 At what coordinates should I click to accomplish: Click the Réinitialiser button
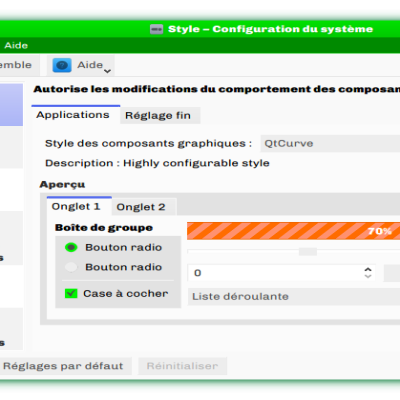click(x=182, y=366)
